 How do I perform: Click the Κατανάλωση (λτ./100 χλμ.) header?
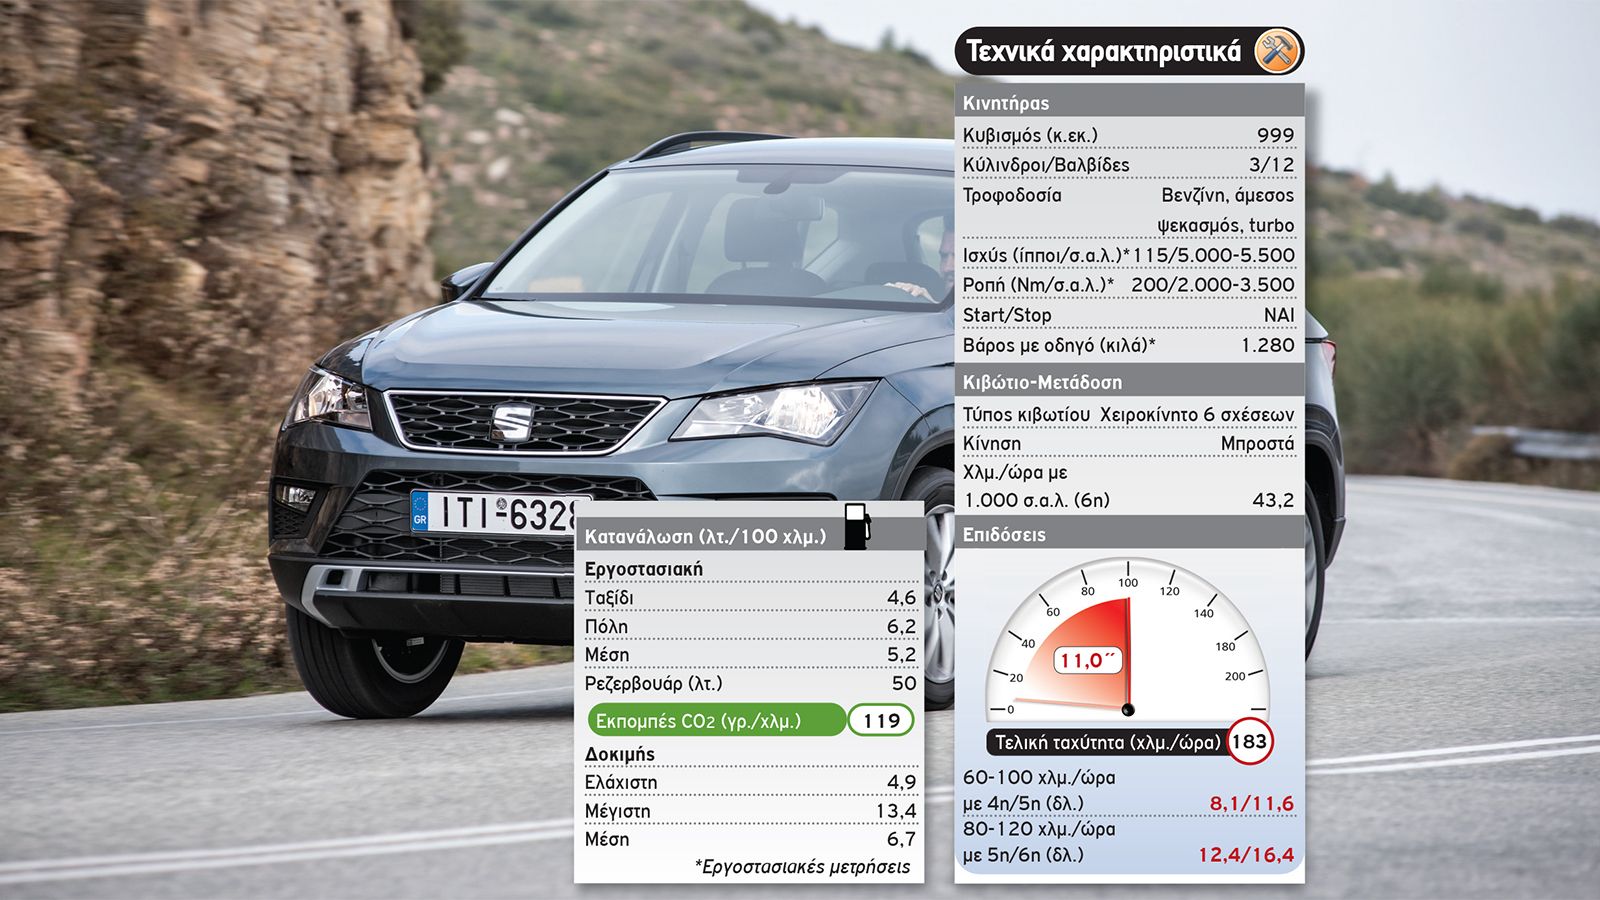[706, 537]
